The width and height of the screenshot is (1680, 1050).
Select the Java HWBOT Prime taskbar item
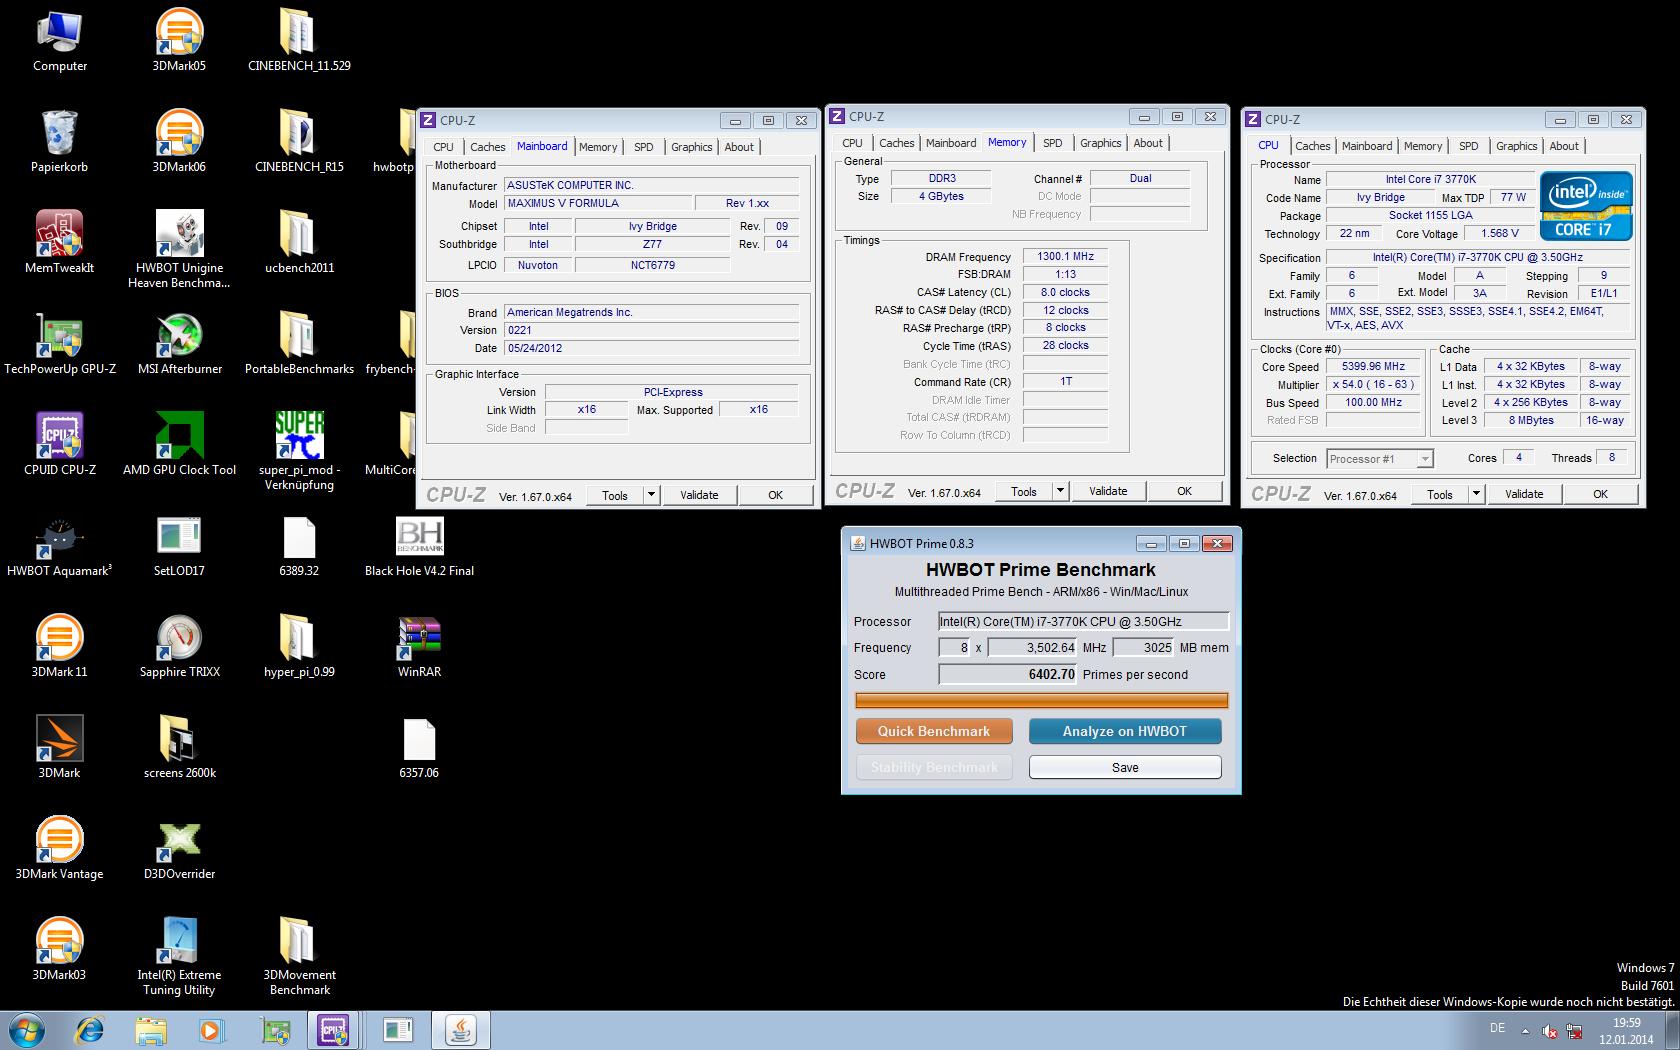click(461, 1030)
